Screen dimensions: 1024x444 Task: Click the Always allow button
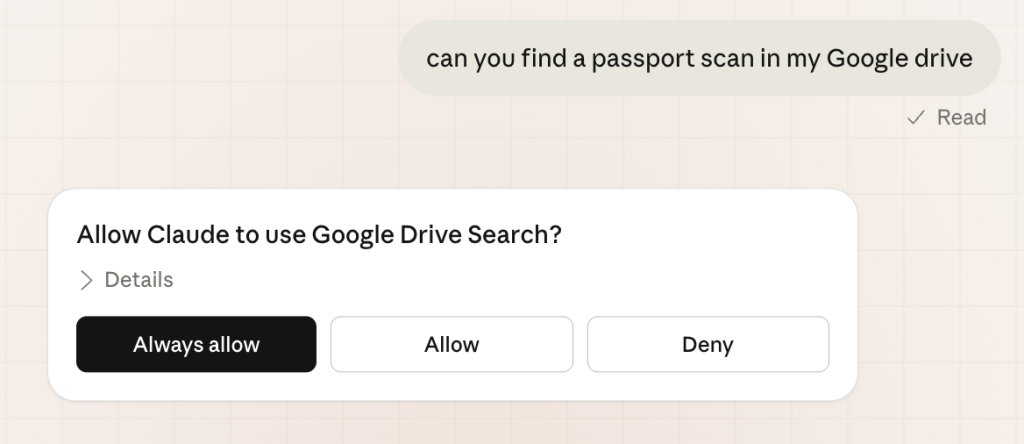point(196,344)
